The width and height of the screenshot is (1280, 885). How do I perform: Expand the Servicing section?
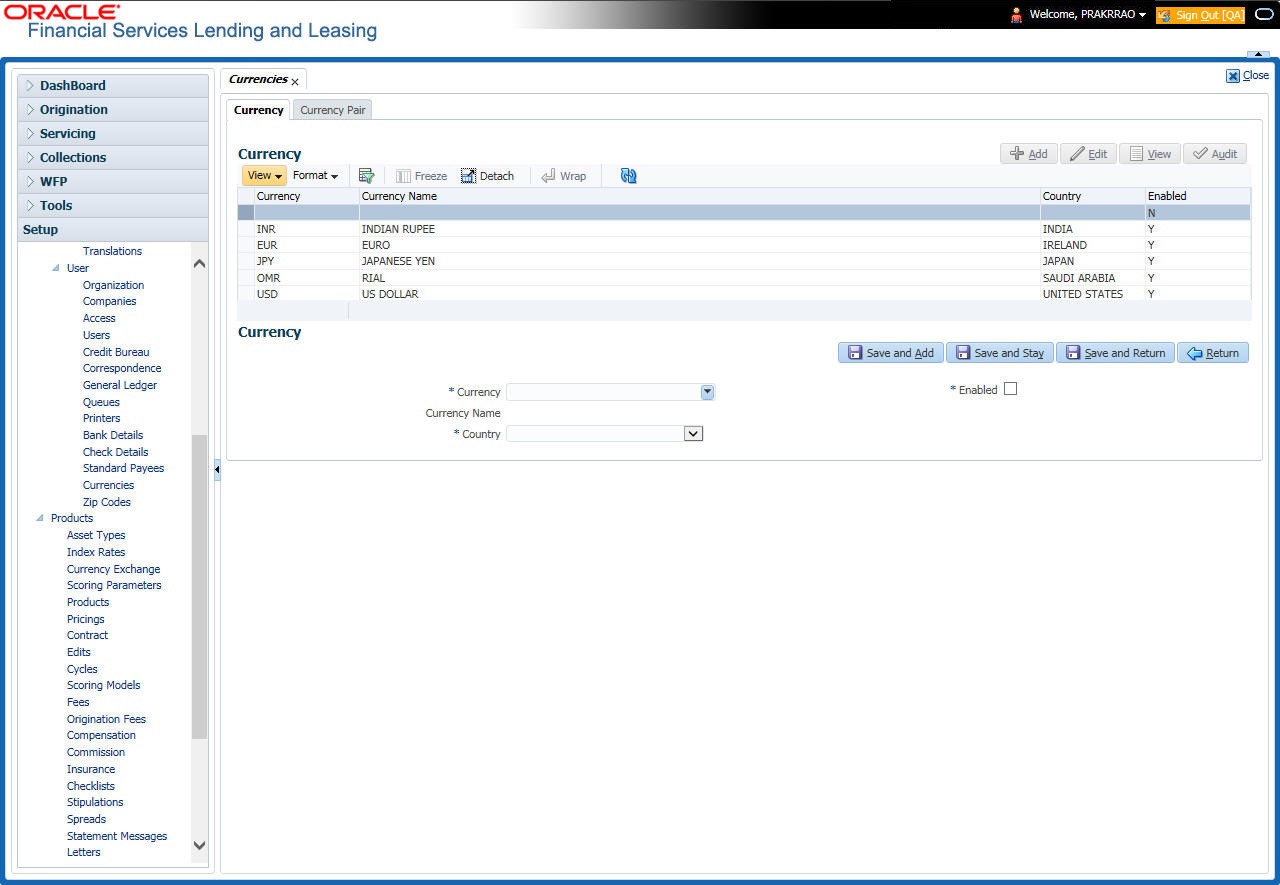point(113,134)
